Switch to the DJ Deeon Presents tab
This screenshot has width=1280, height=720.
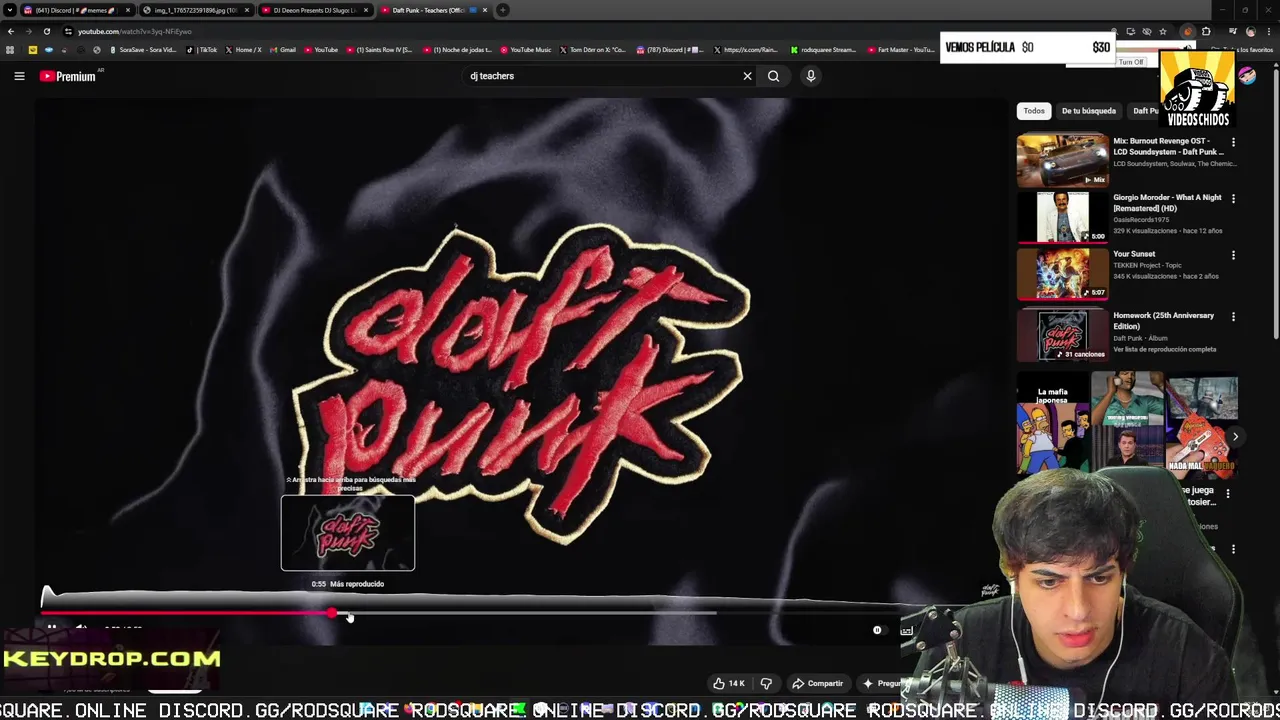(314, 10)
